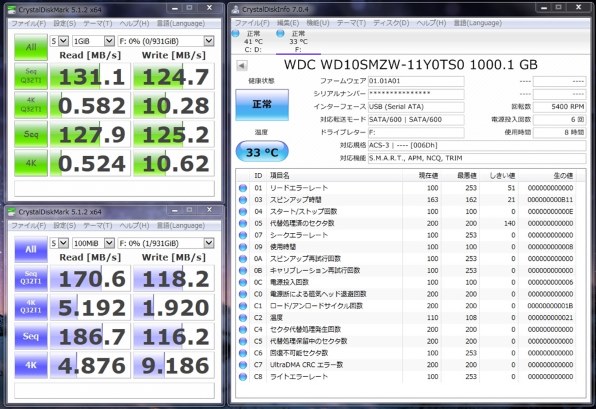This screenshot has width=596, height=409.
Task: Click status icon for ID 09 使用時間
Action: tap(243, 247)
